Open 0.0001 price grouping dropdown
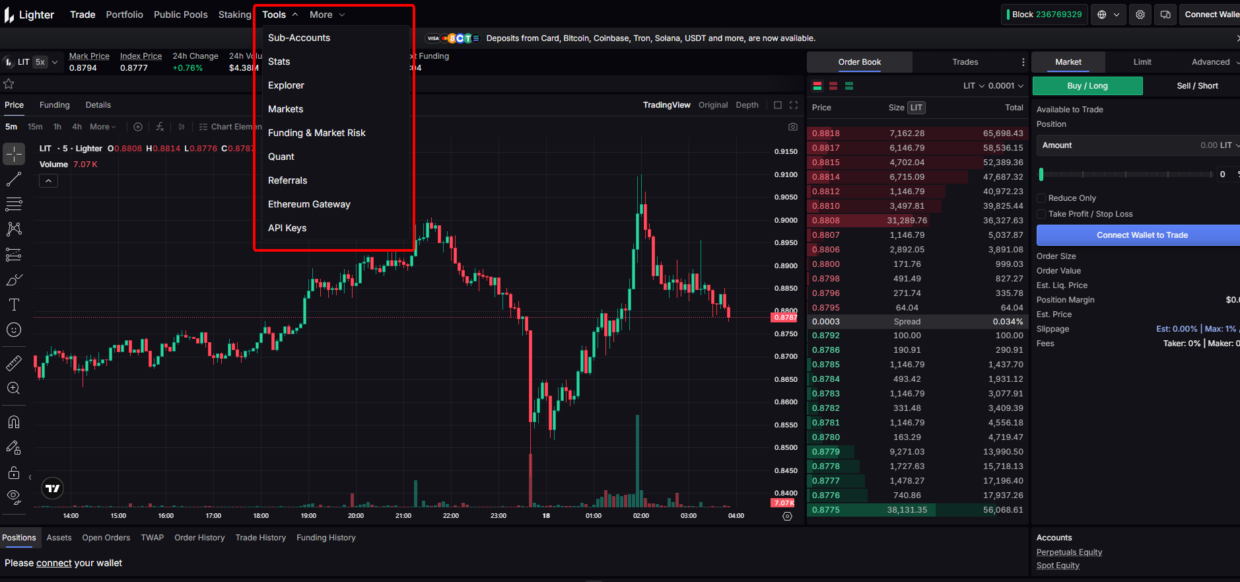This screenshot has height=582, width=1240. [1006, 86]
